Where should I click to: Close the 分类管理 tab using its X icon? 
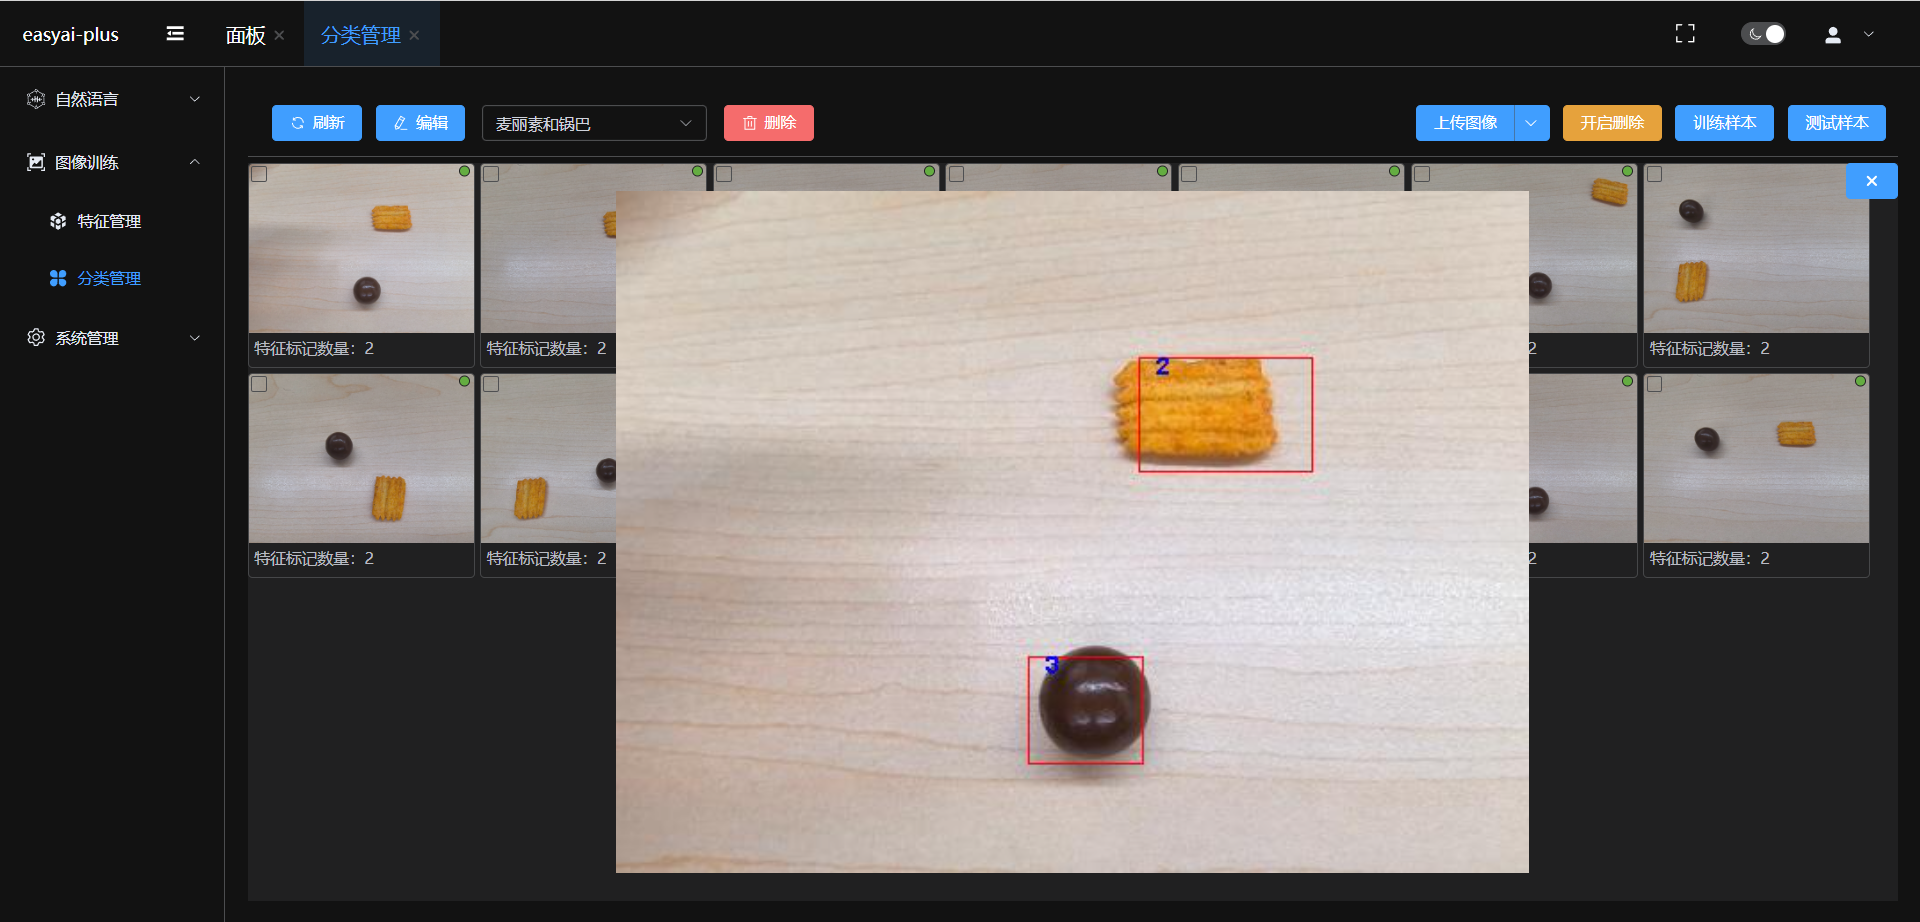click(x=414, y=35)
